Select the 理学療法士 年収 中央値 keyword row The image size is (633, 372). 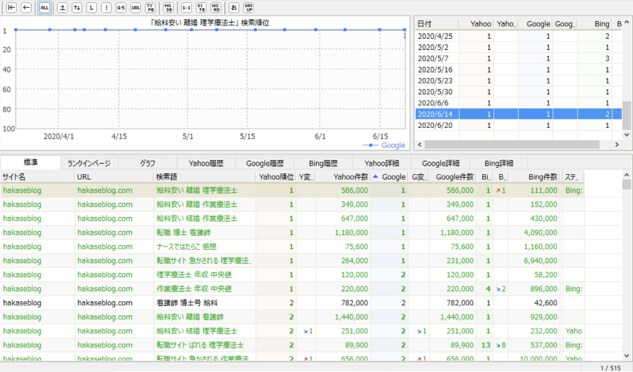[292, 275]
